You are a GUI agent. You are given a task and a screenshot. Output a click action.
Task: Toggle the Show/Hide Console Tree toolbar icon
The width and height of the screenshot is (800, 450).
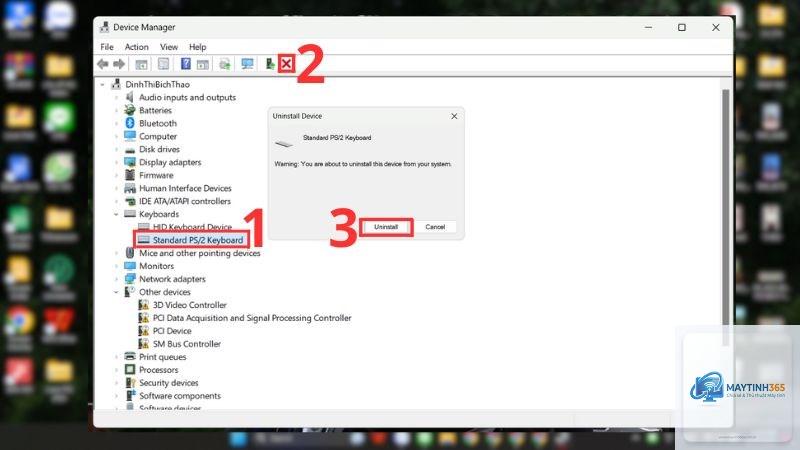pyautogui.click(x=141, y=64)
